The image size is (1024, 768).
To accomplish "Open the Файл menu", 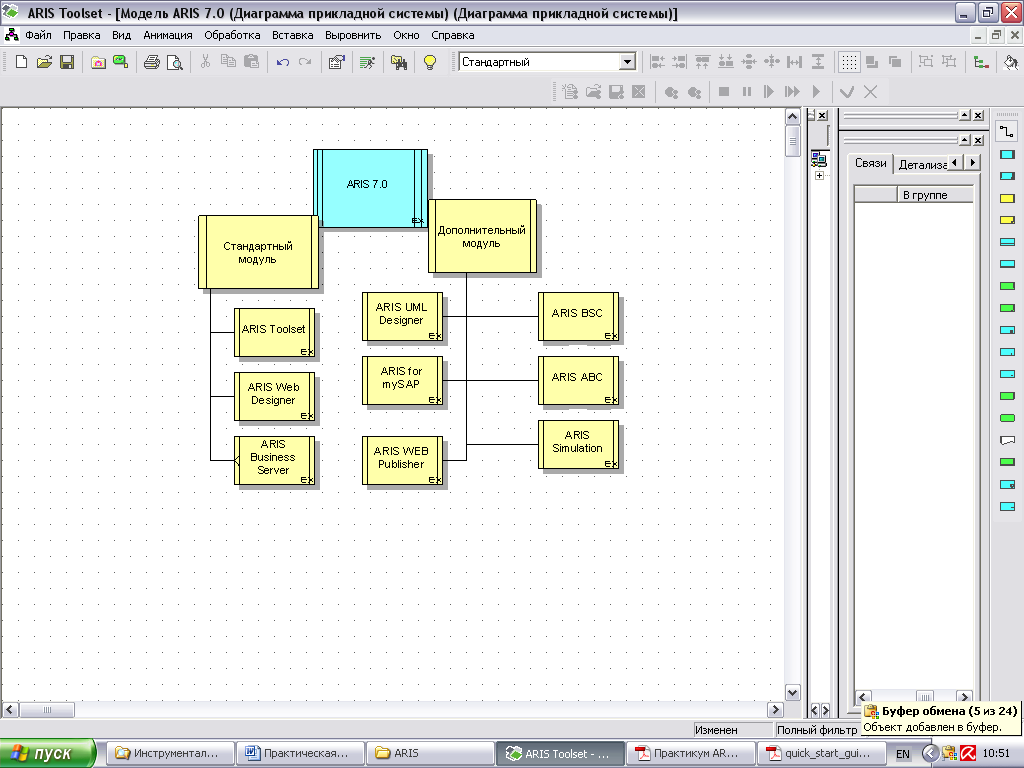I will pos(39,35).
